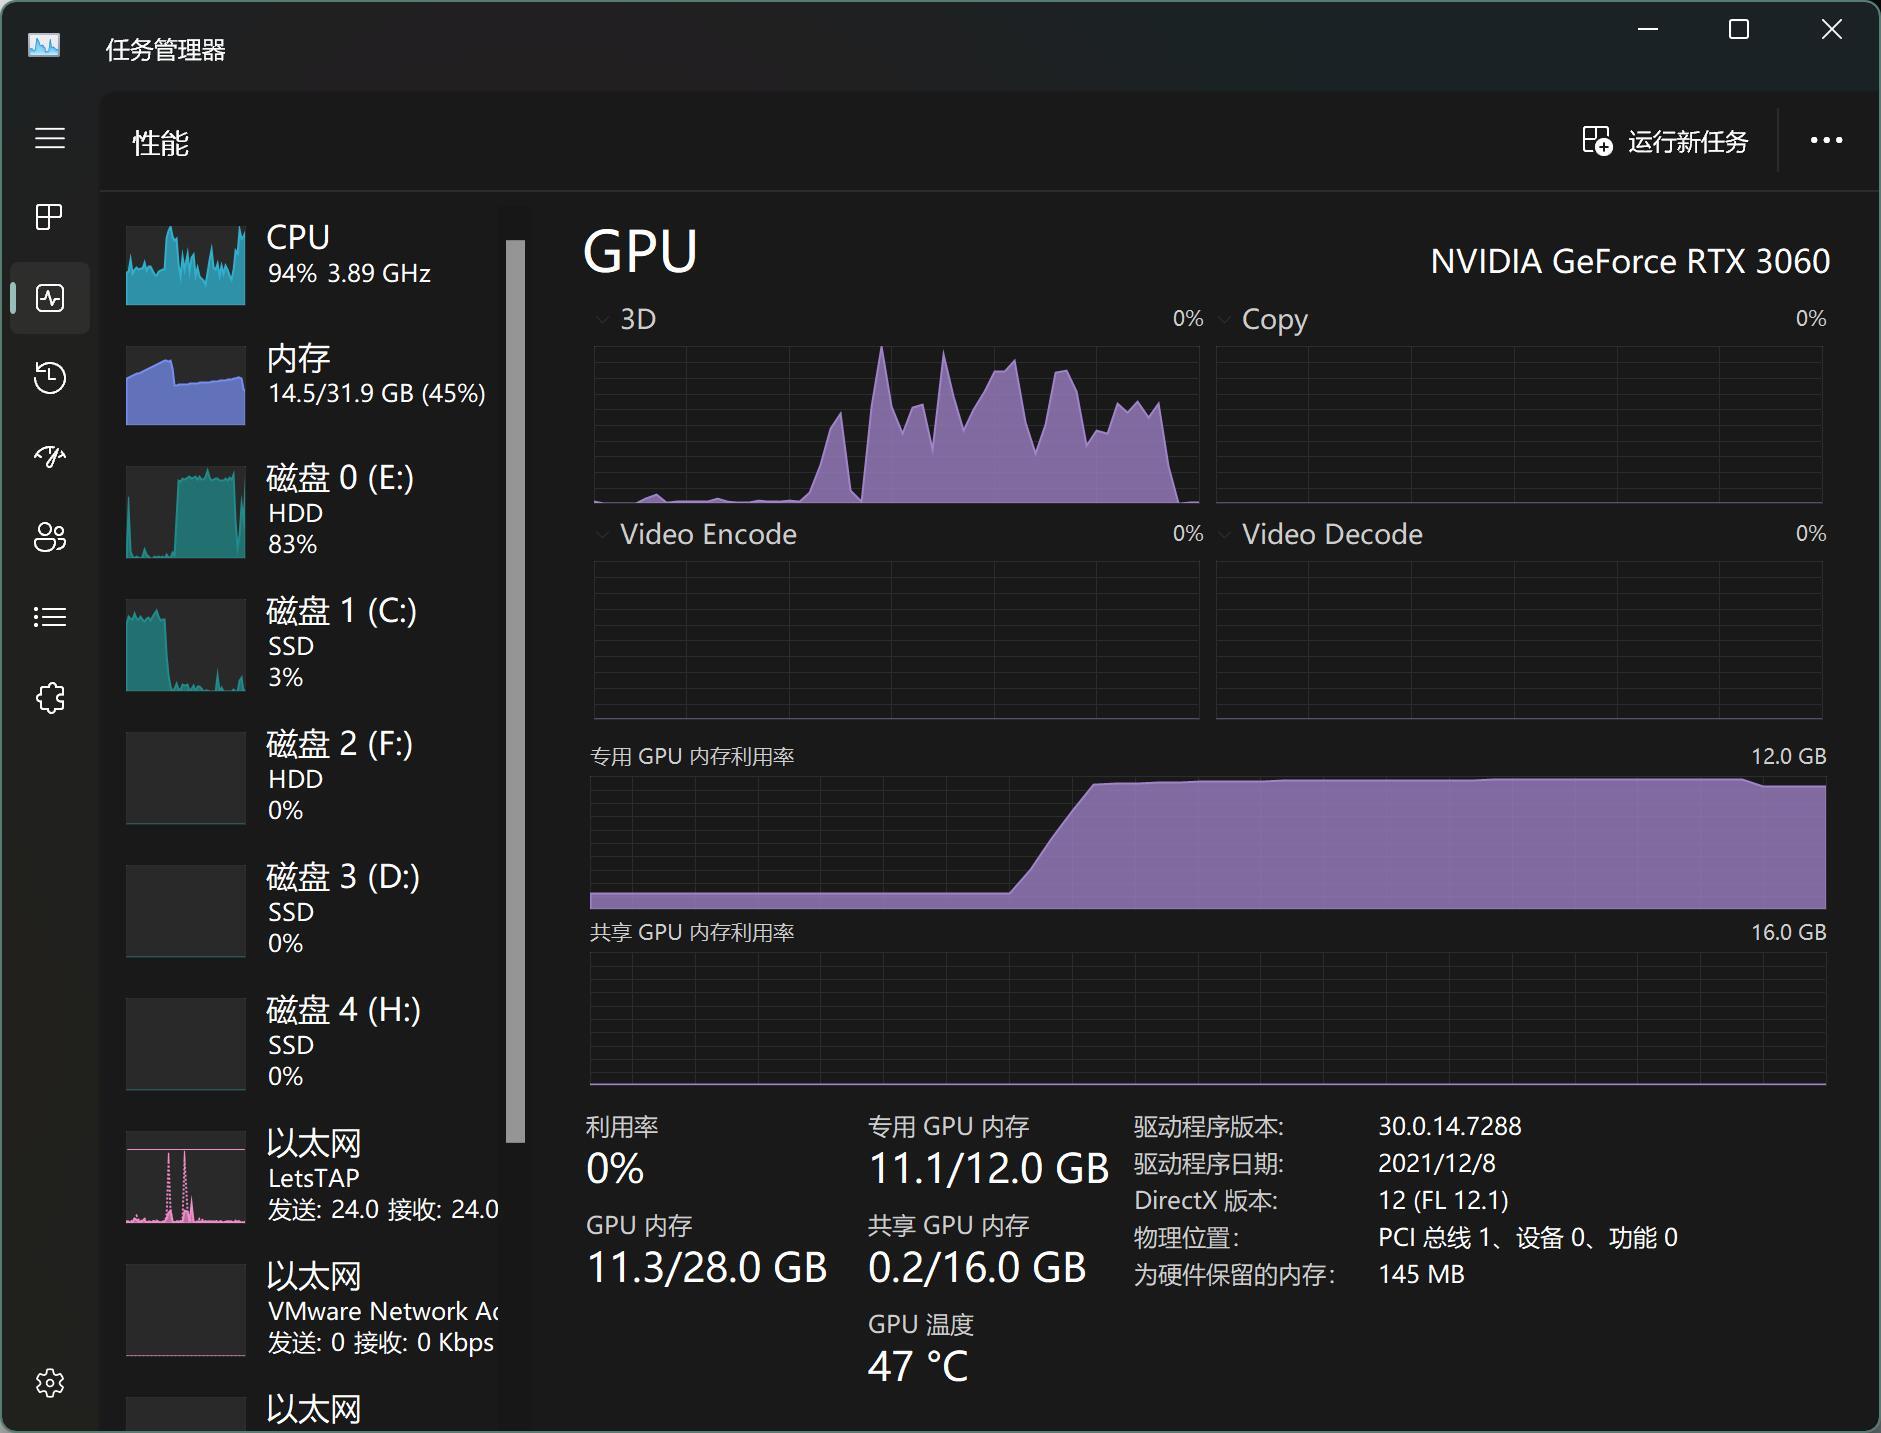Click the 专用 GPU 内存利用率 graph
Screen dimensions: 1881x1433
(x=1208, y=843)
